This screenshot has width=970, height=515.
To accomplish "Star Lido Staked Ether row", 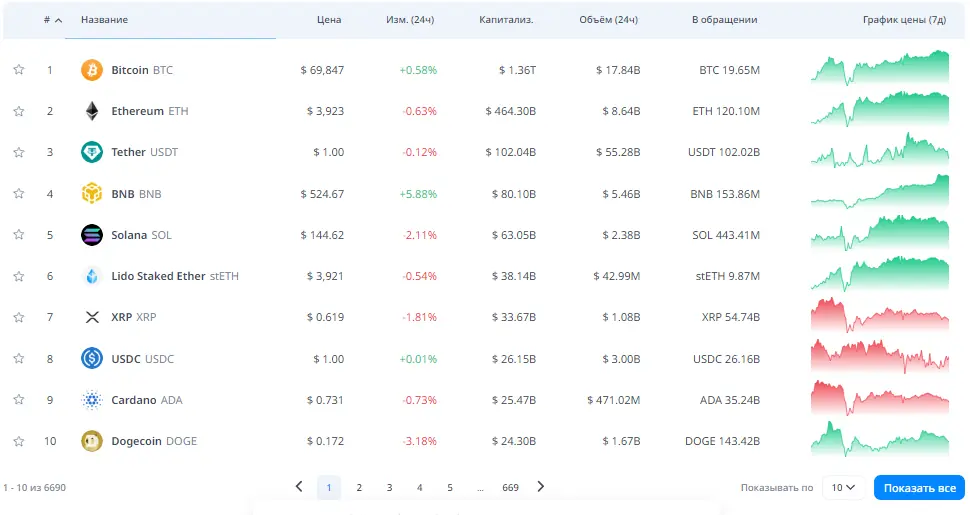I will tap(19, 275).
